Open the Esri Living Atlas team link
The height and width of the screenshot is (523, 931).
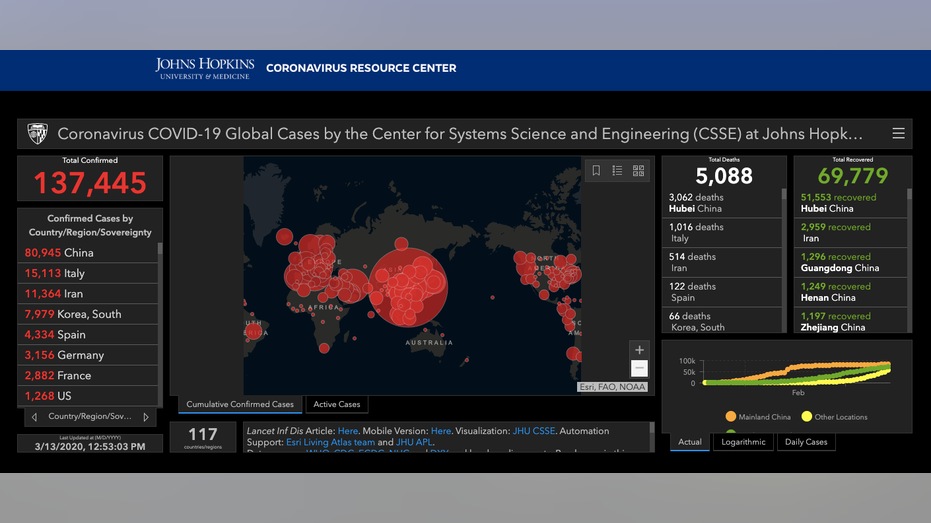click(x=330, y=442)
